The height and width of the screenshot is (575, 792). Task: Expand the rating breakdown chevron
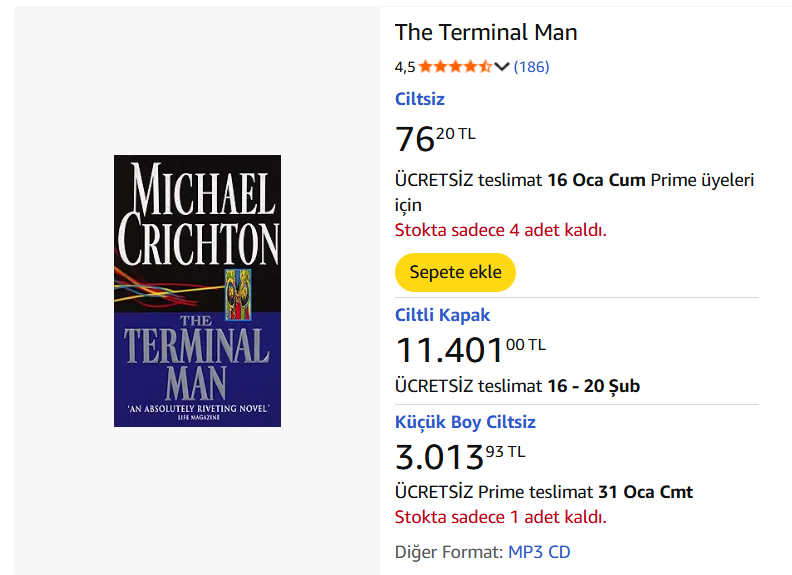502,67
